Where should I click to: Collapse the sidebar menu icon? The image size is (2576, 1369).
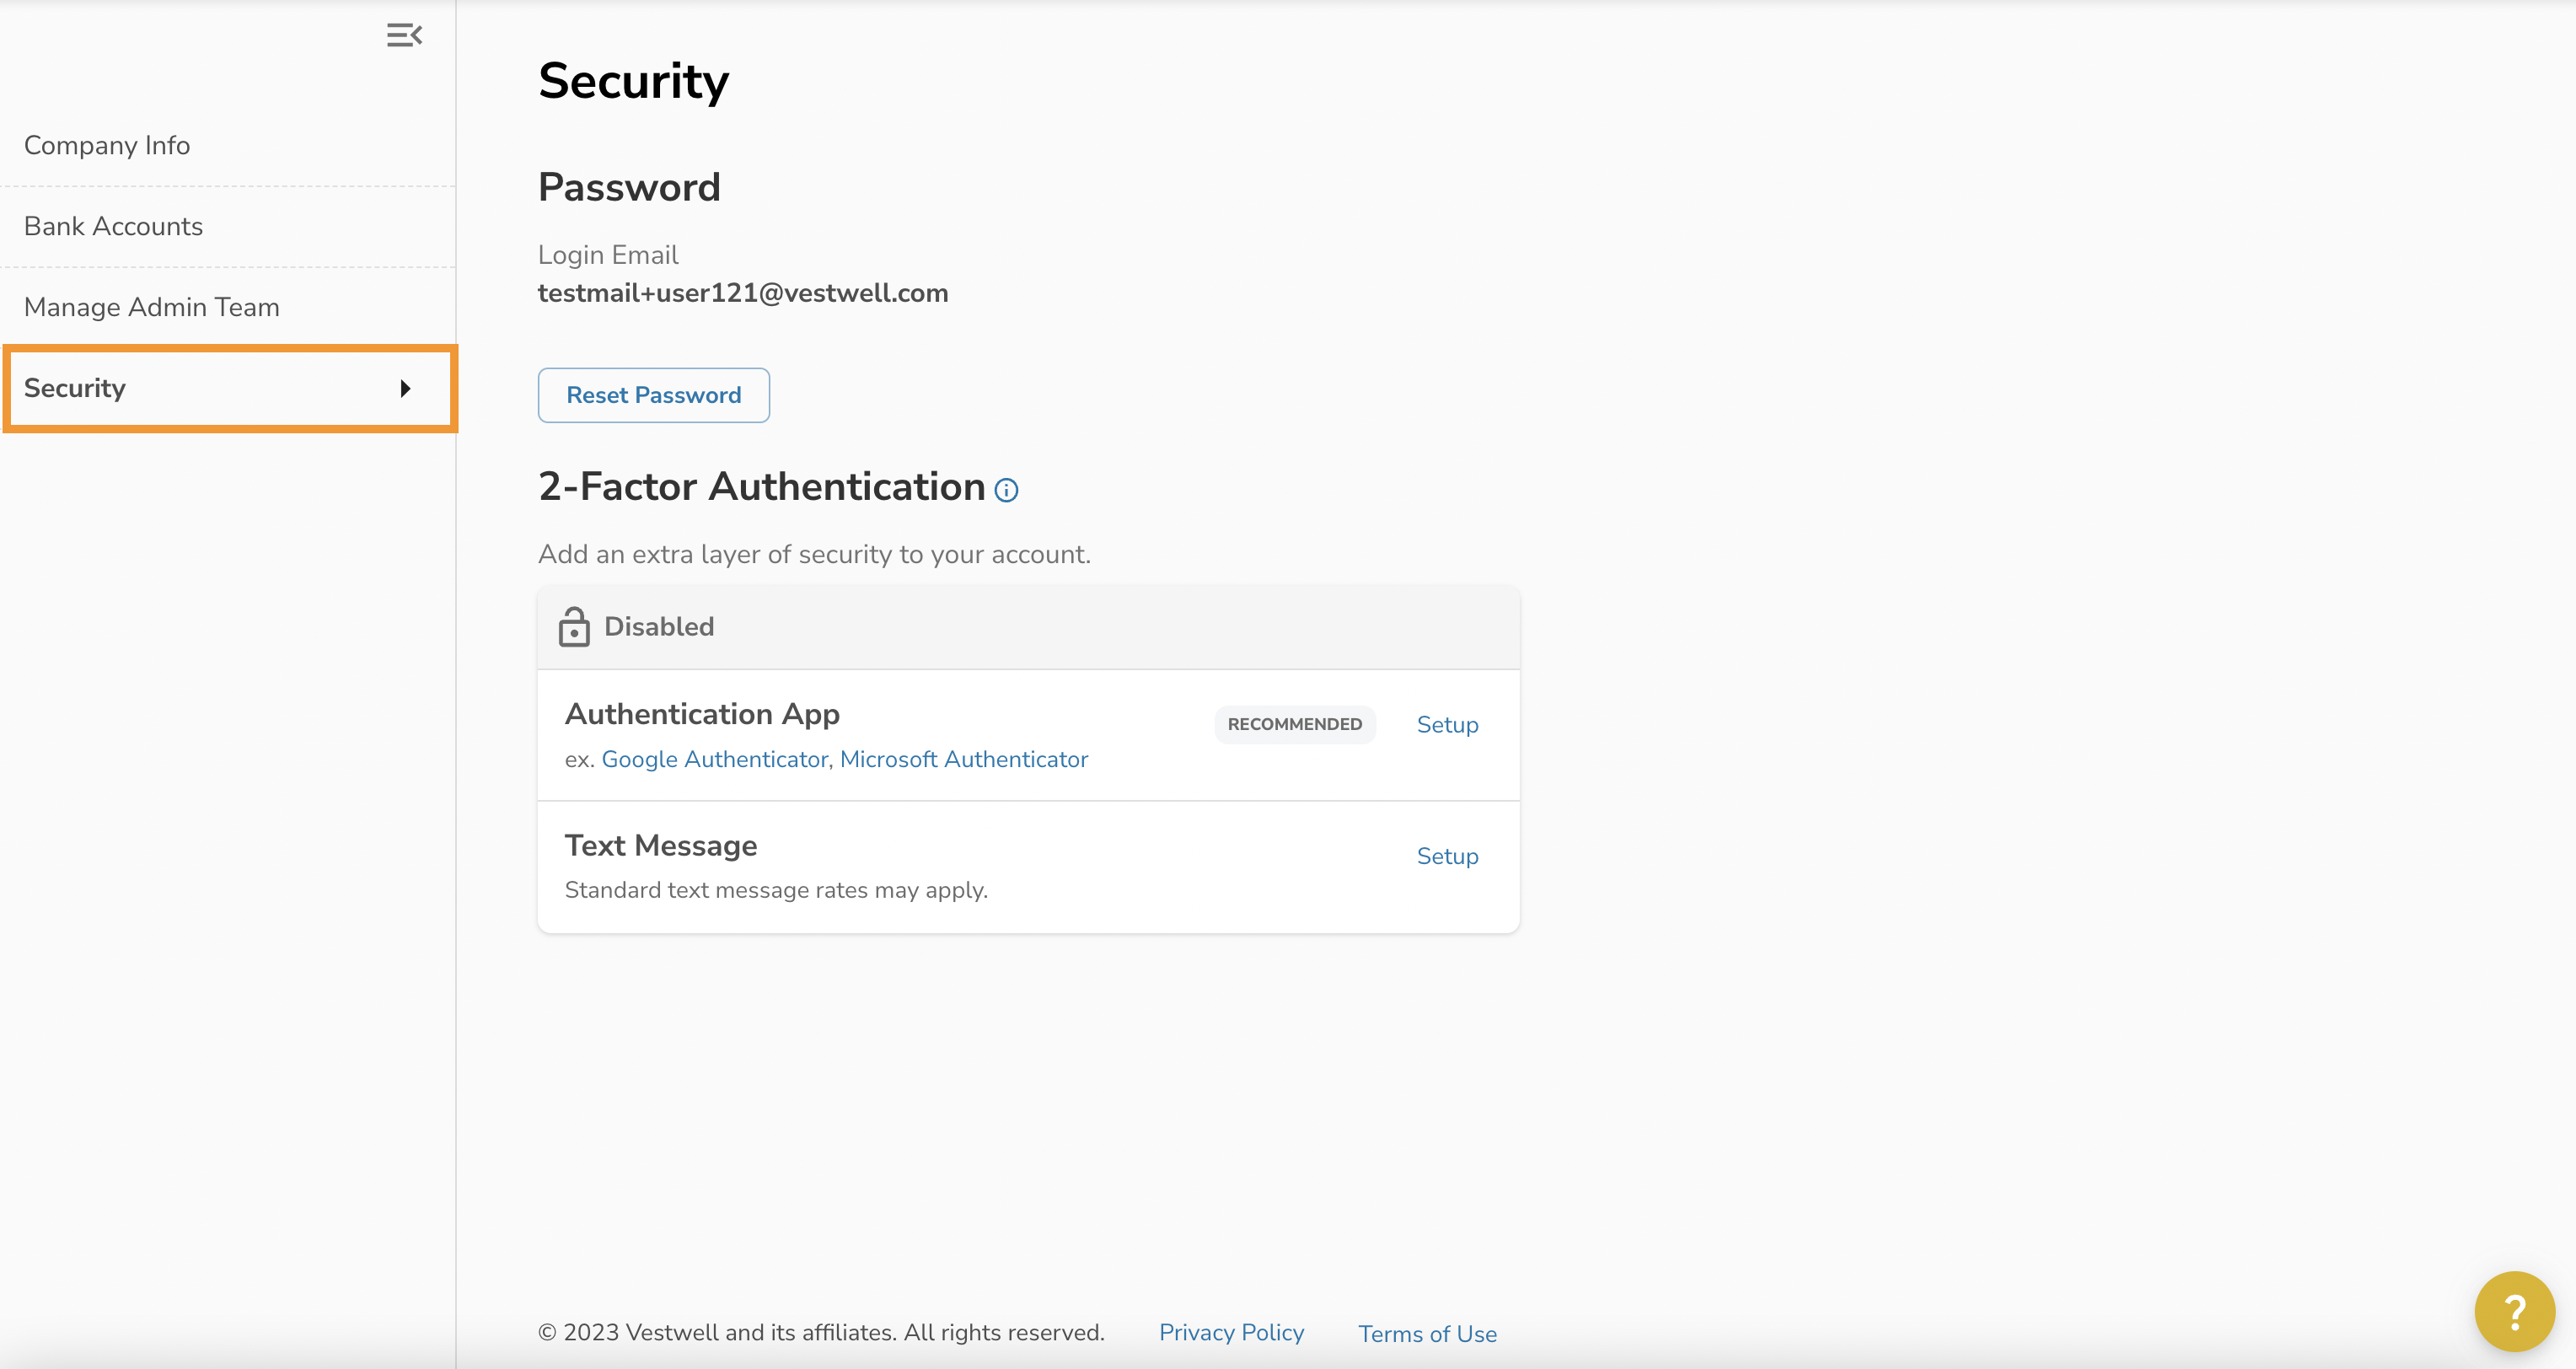pos(404,36)
